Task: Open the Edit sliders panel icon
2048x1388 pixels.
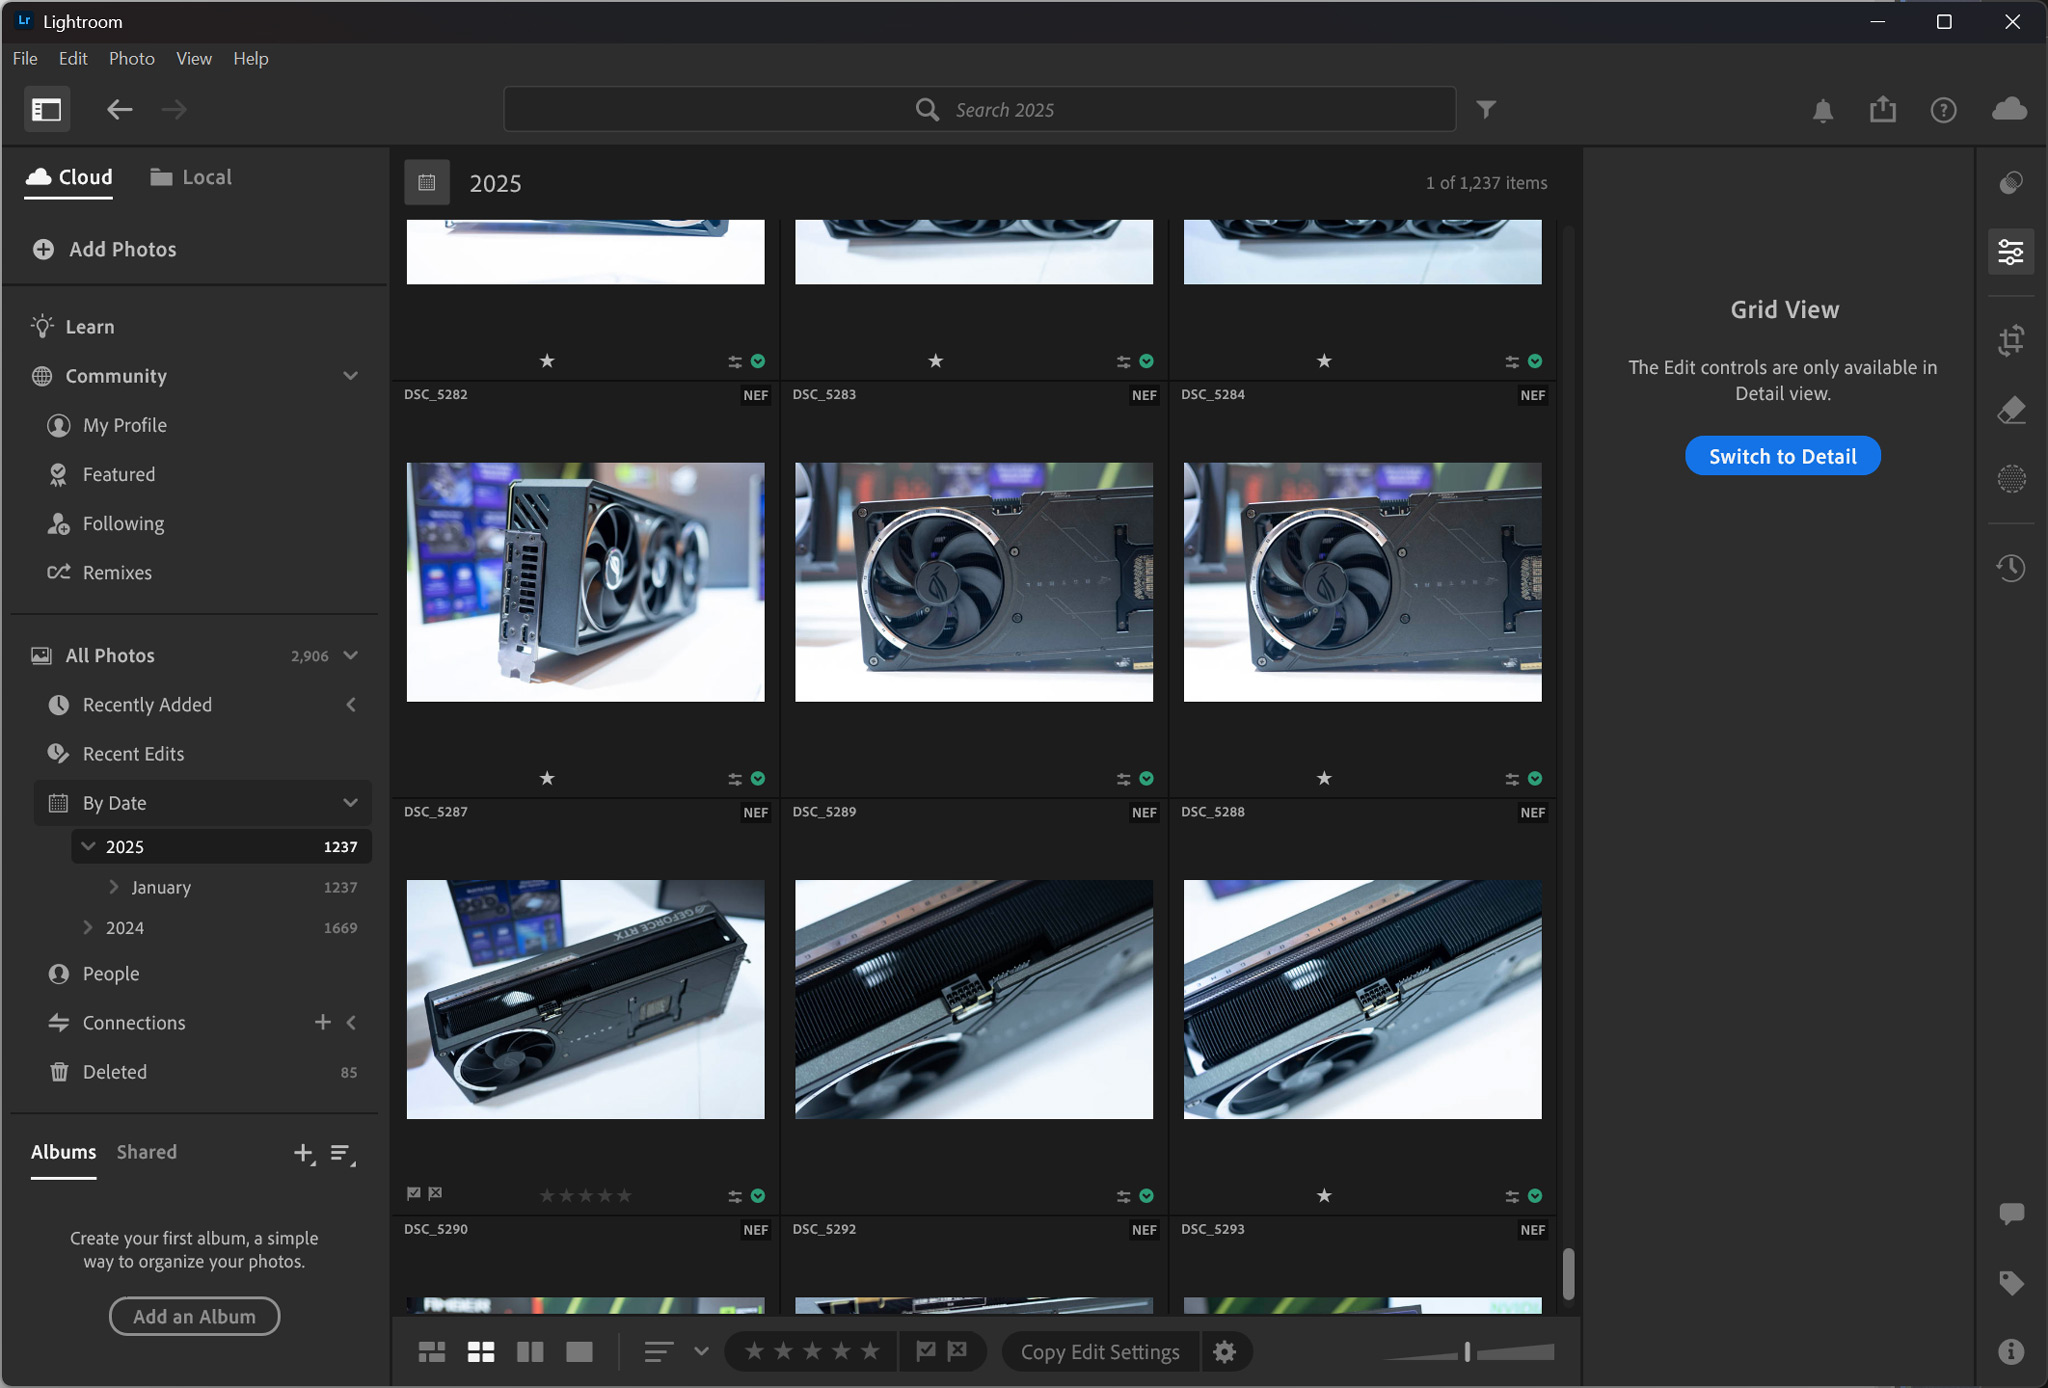Action: tap(2011, 251)
